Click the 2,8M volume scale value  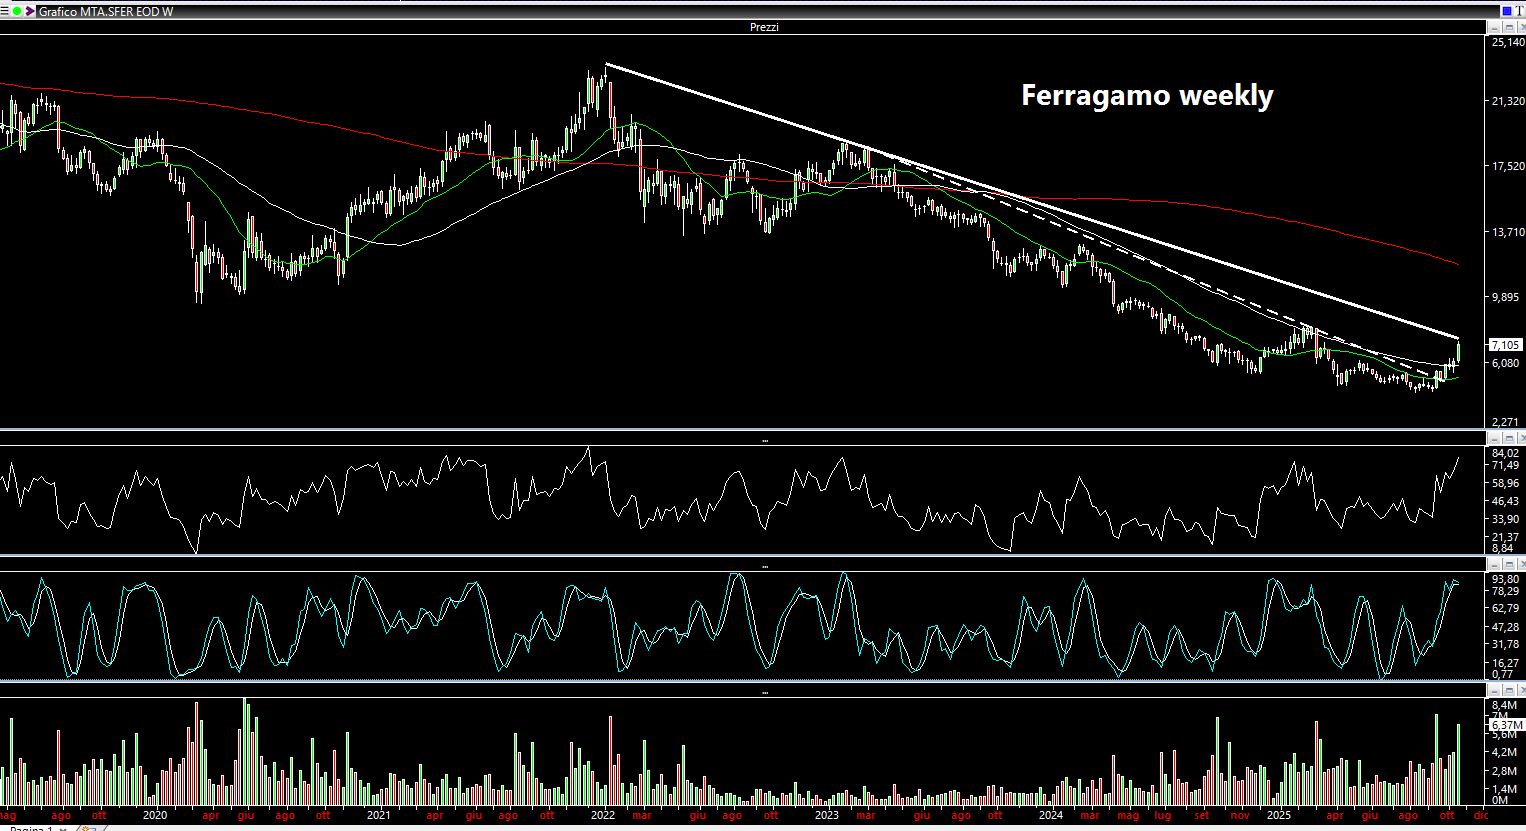click(1502, 771)
